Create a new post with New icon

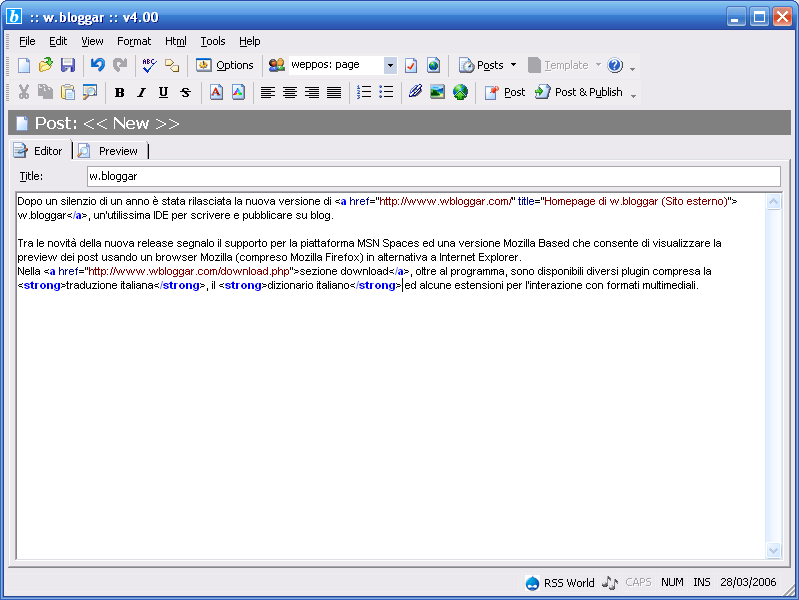coord(24,65)
